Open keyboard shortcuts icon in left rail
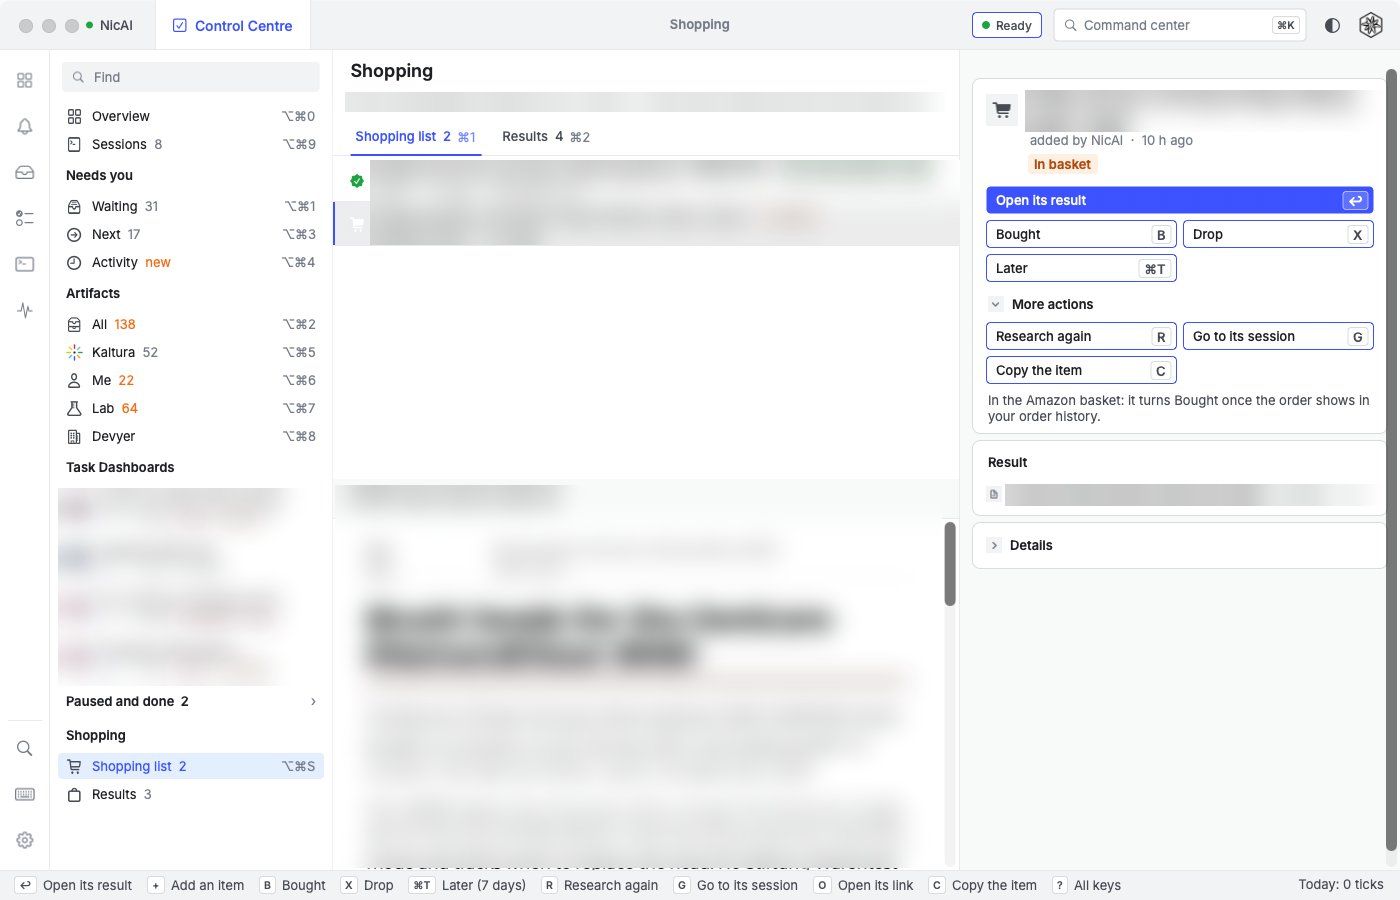 point(25,794)
